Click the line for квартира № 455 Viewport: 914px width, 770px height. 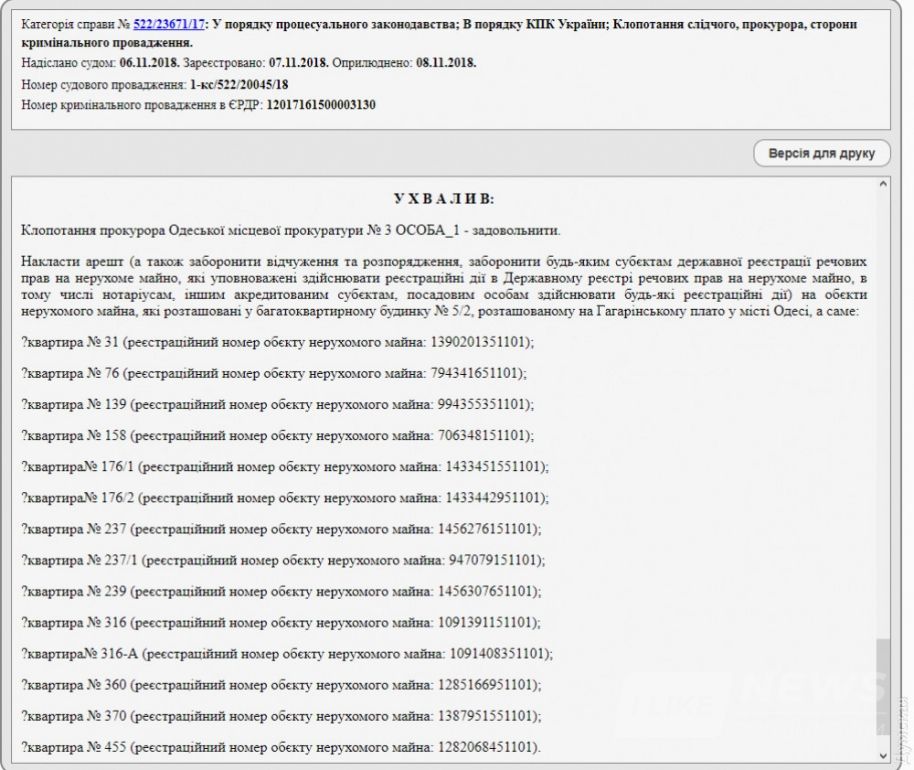pos(281,747)
